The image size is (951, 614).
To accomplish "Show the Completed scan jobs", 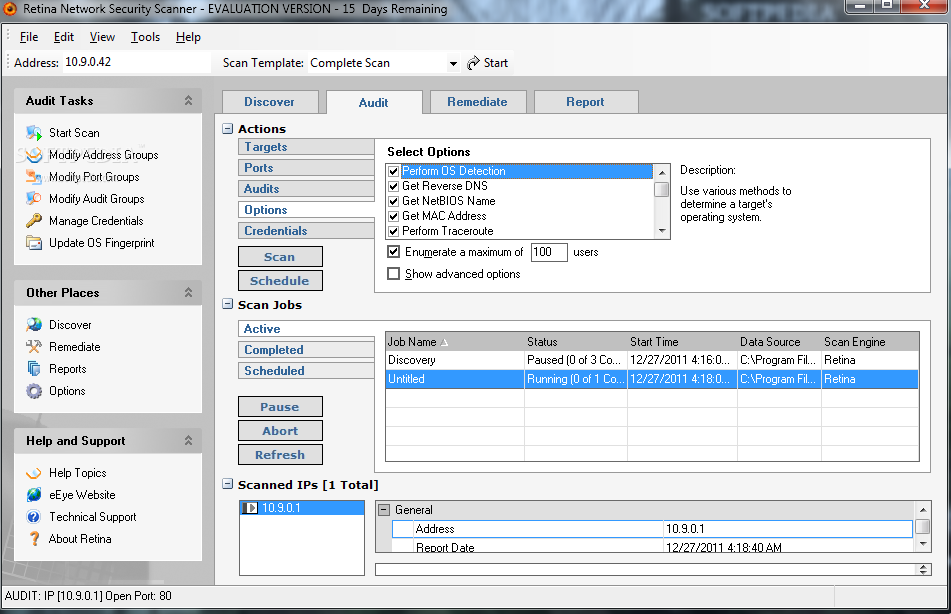I will pos(306,350).
